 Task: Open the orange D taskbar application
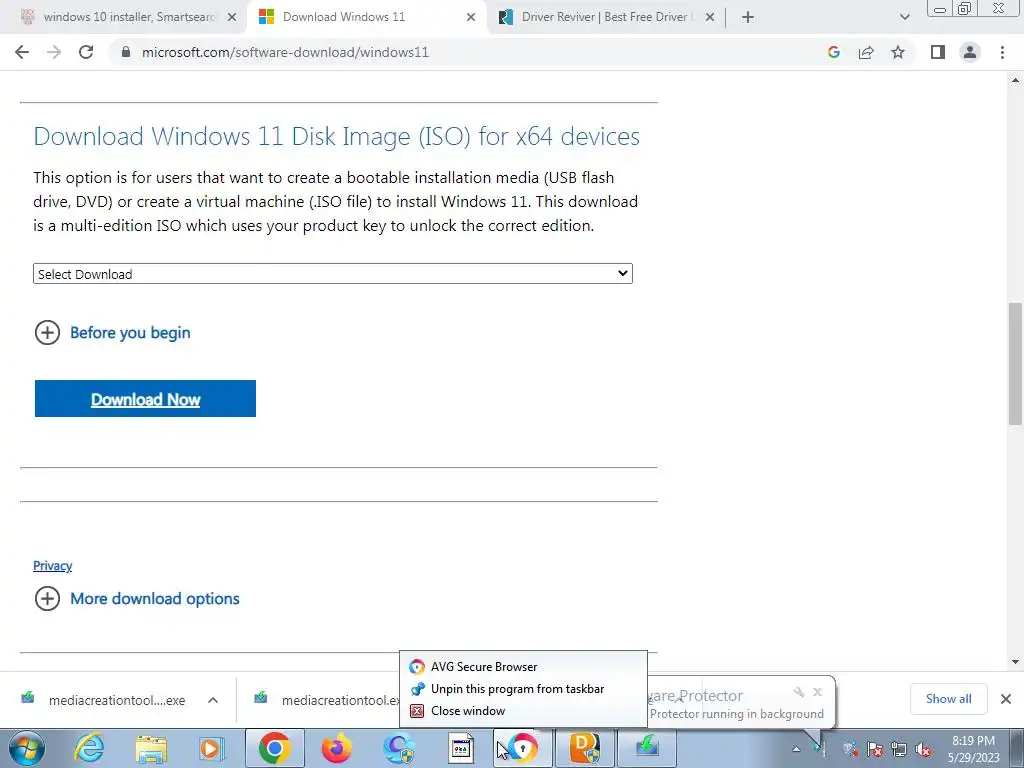(584, 748)
